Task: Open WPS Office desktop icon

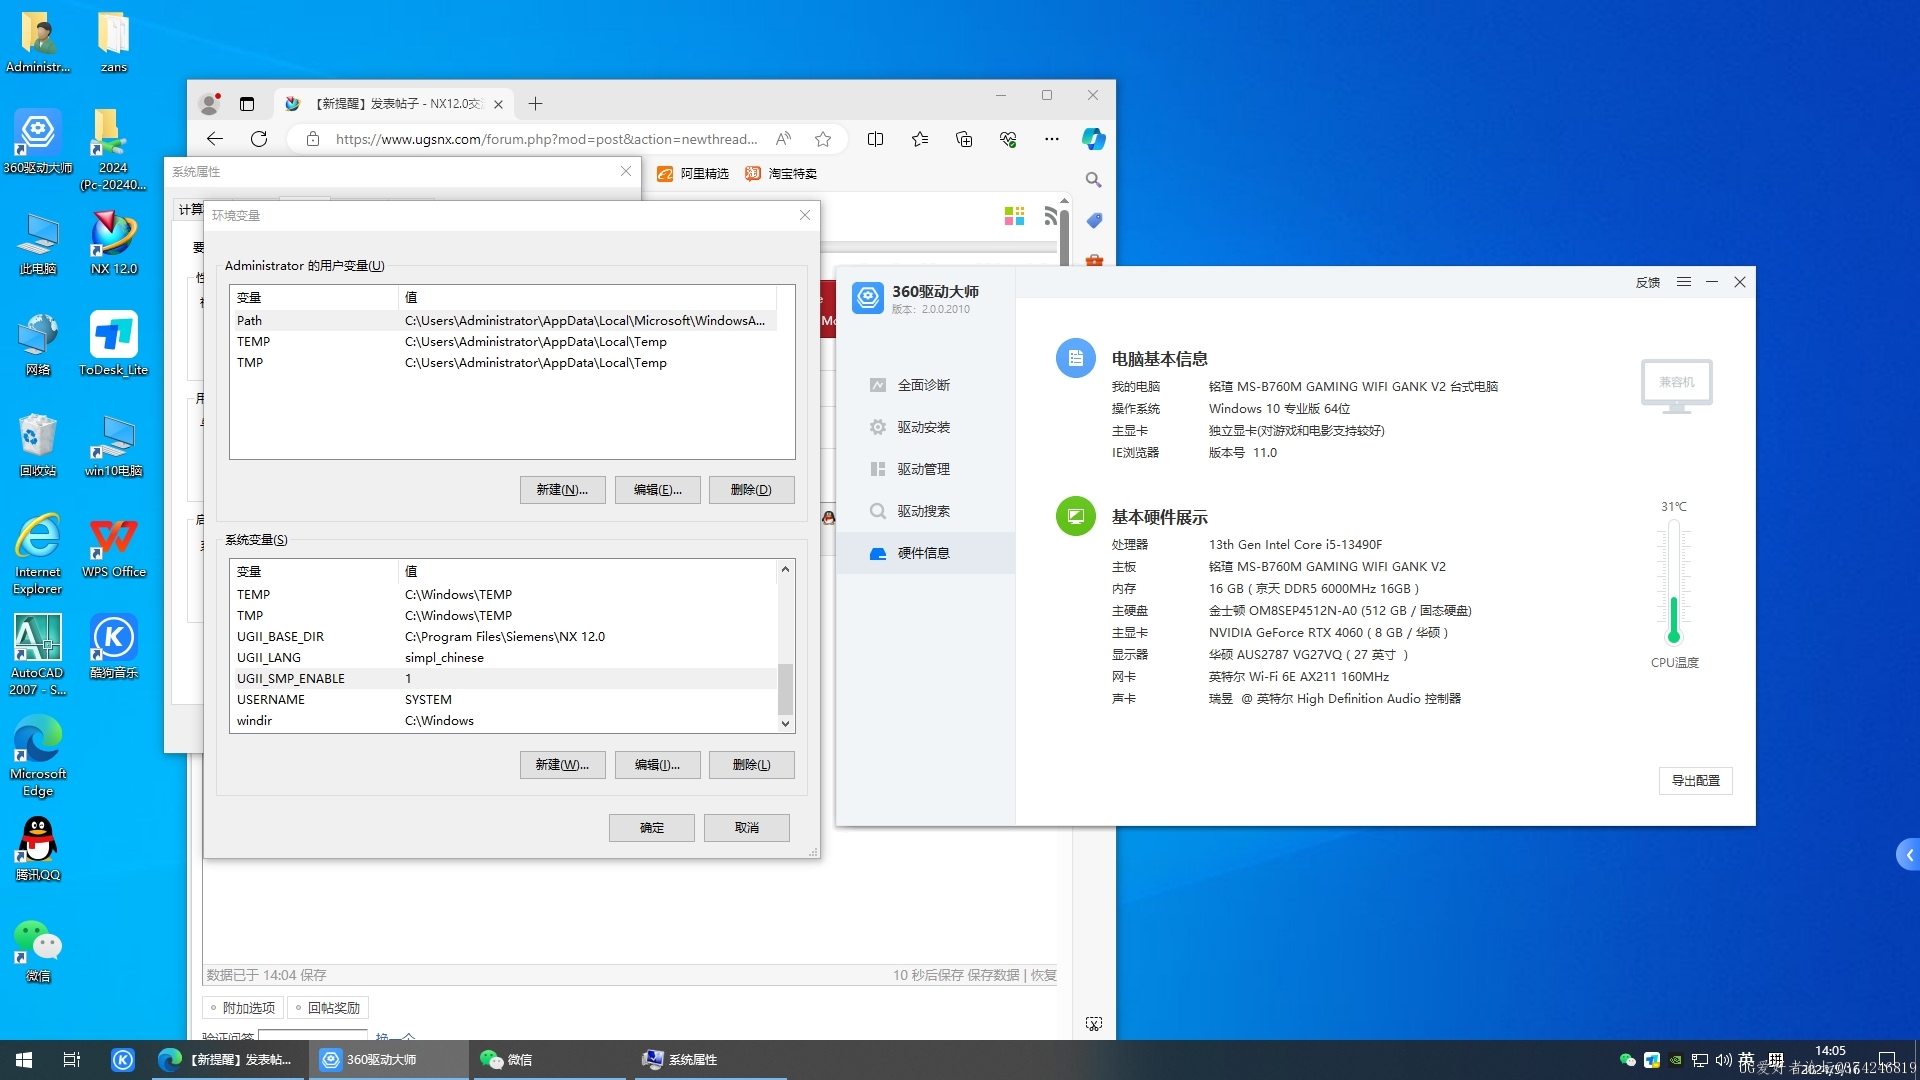Action: coord(113,546)
